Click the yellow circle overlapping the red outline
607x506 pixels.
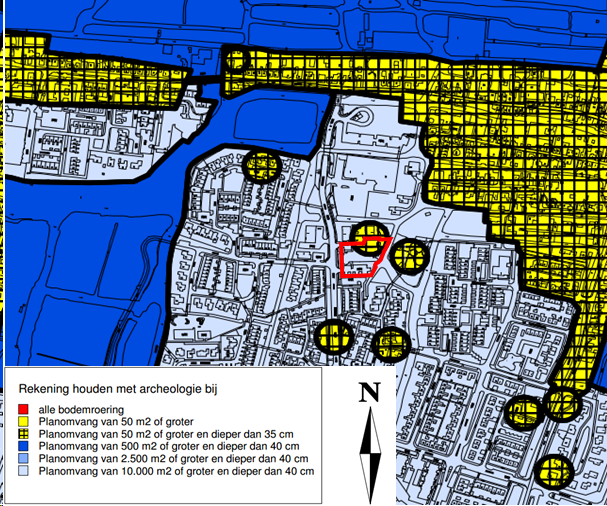click(x=370, y=239)
